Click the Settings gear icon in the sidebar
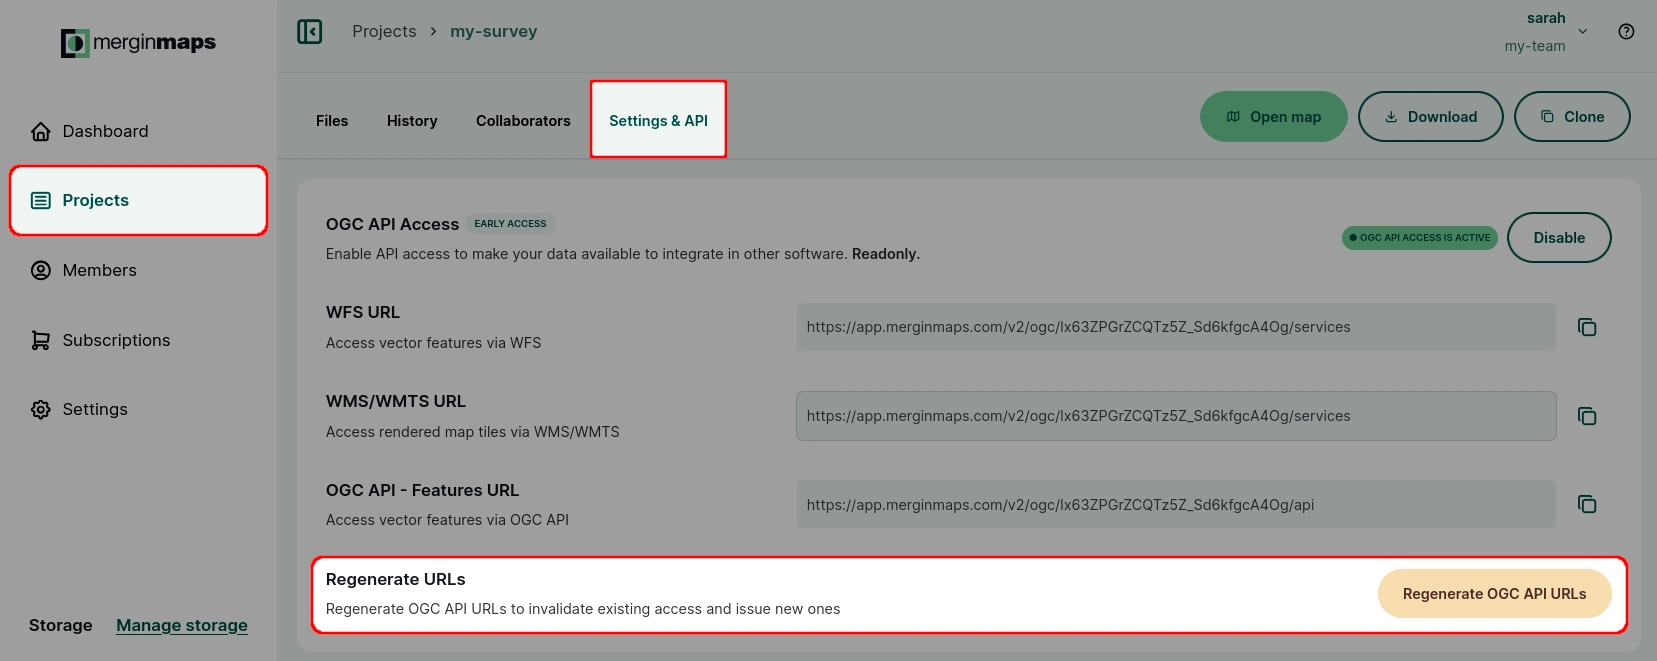 (x=41, y=409)
